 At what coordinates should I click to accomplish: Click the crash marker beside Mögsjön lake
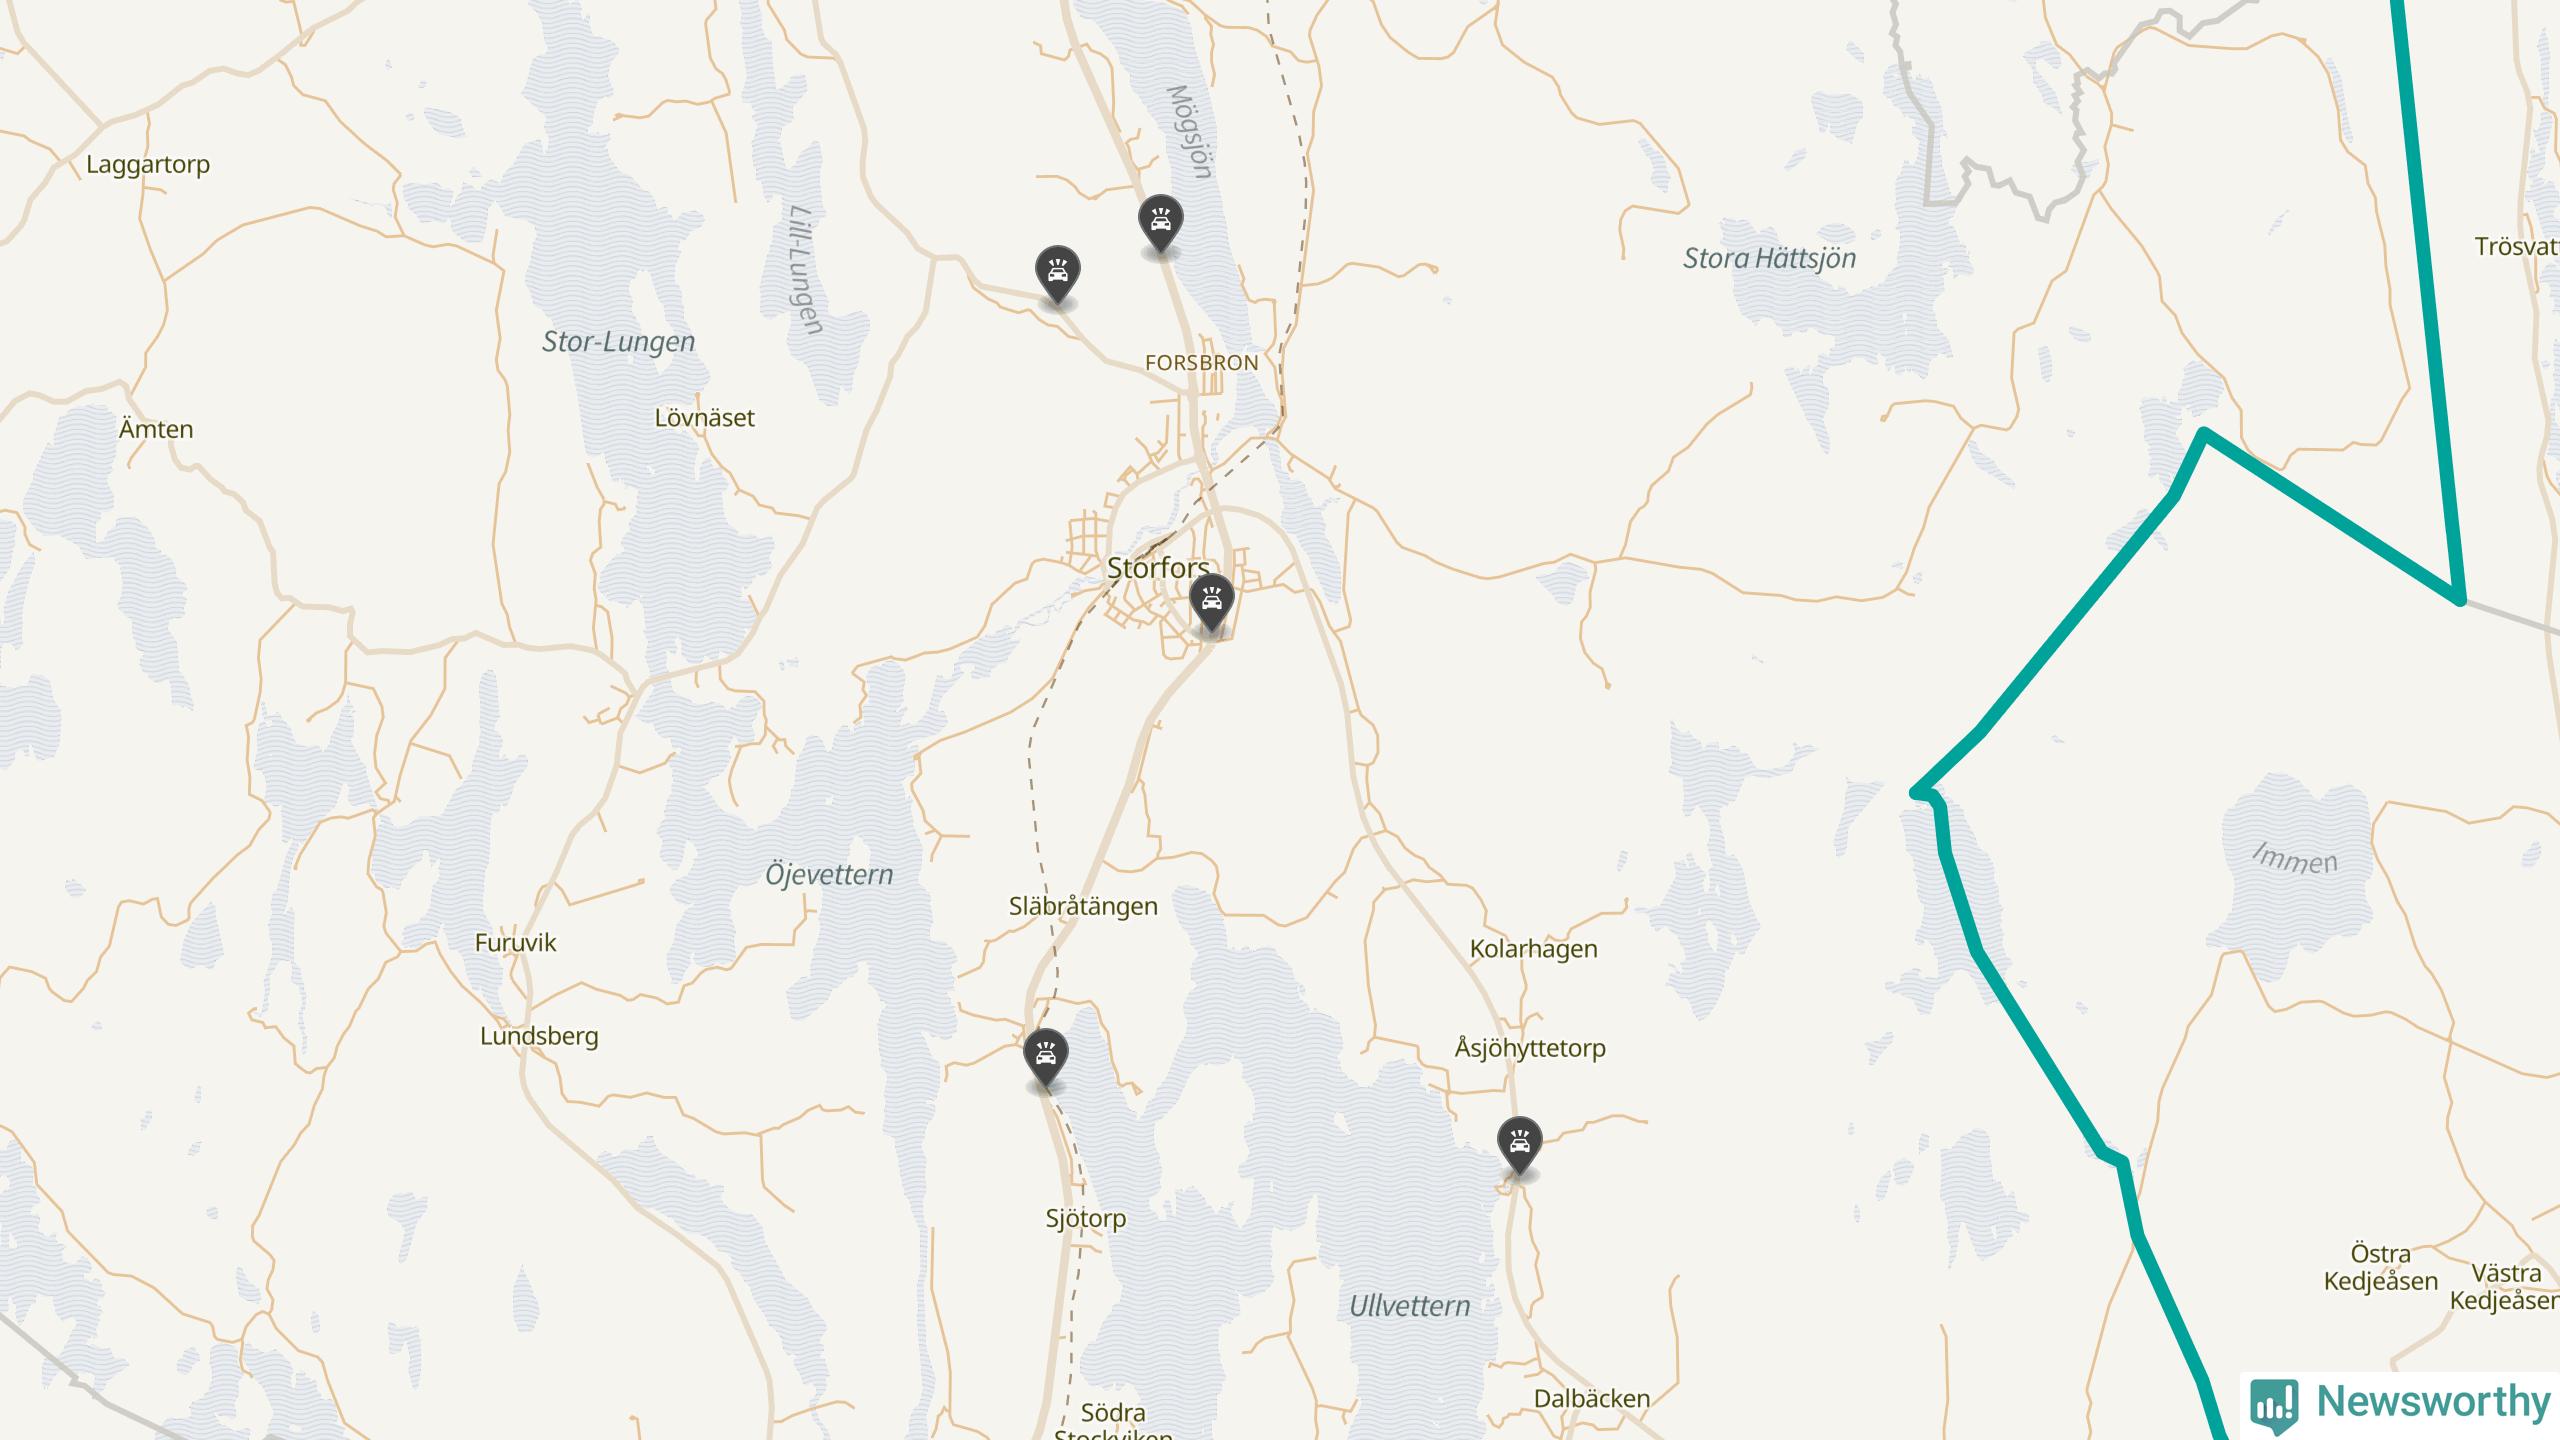click(x=1161, y=224)
